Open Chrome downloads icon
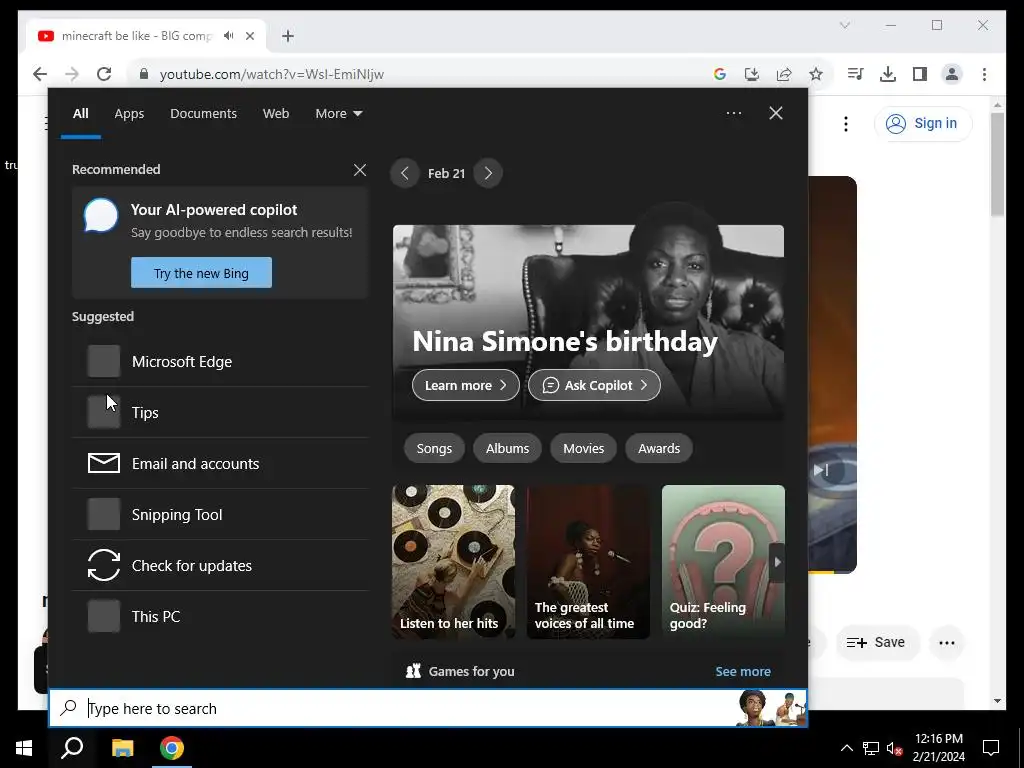 [x=888, y=74]
